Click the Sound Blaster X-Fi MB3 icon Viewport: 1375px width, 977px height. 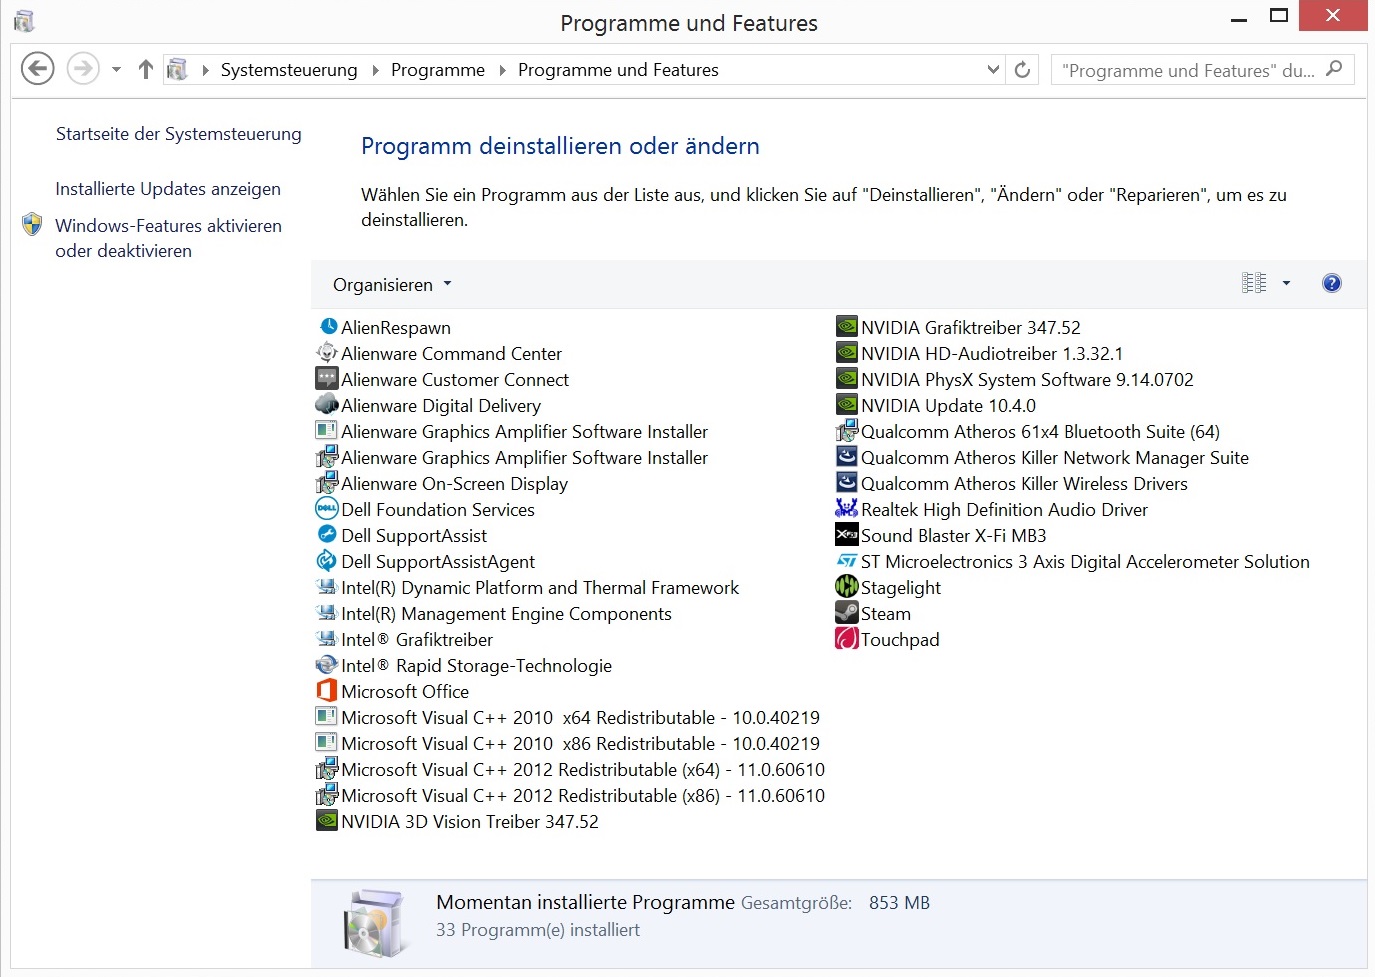tap(847, 535)
